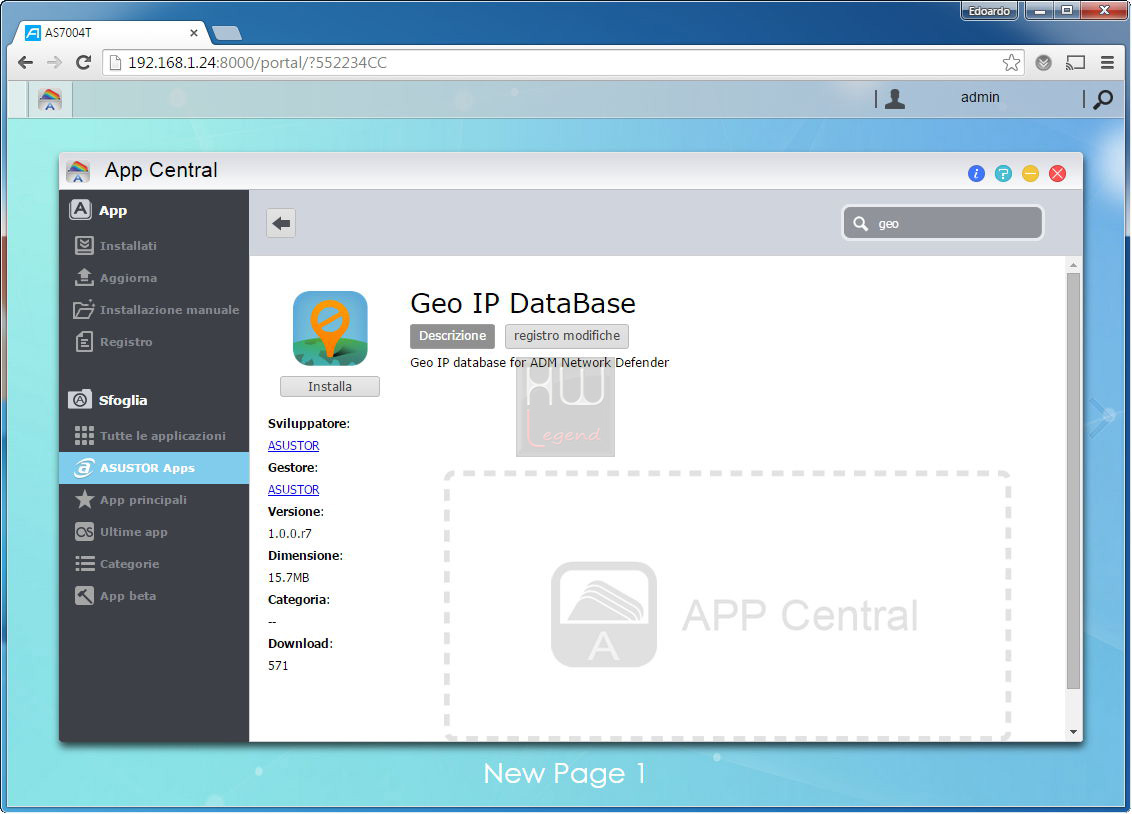1132x814 pixels.
Task: Click the Cast icon in browser toolbar
Action: (x=1076, y=63)
